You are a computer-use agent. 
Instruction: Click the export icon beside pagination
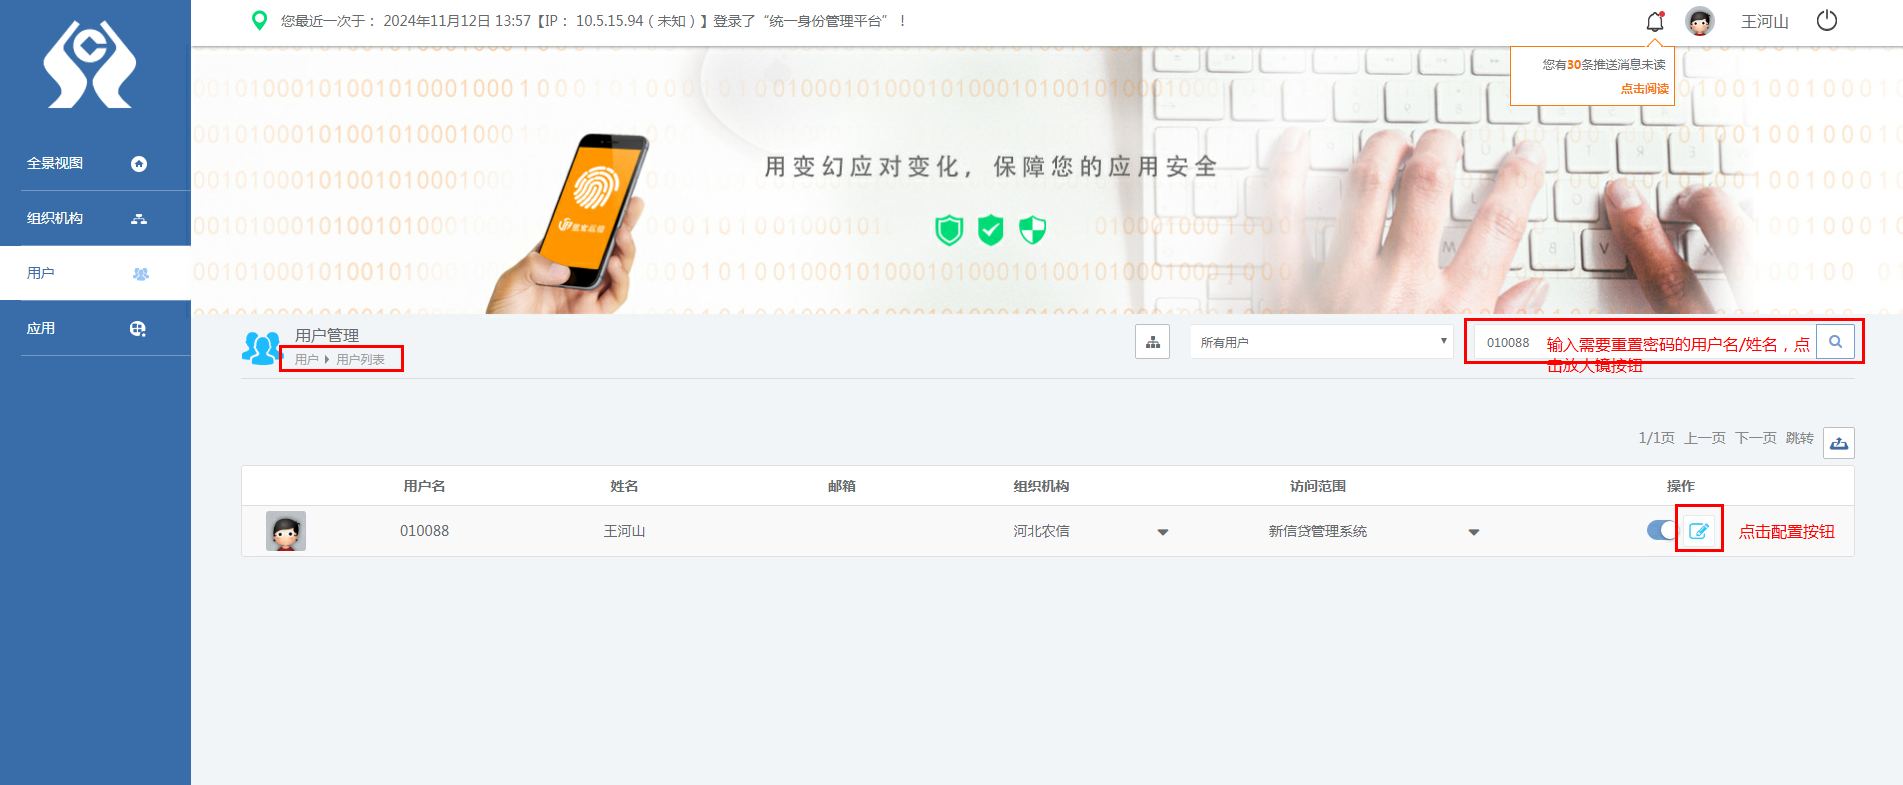(1839, 443)
